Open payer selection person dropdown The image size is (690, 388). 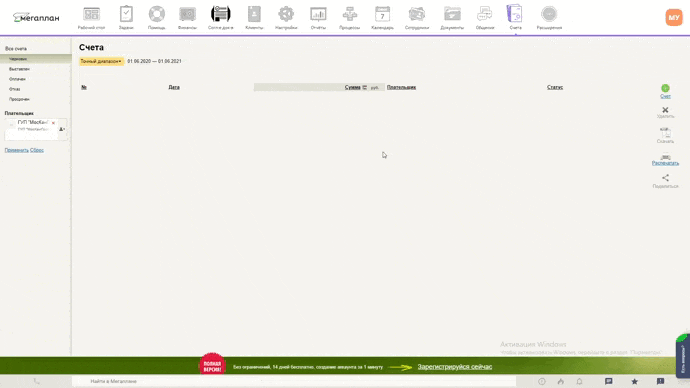point(62,129)
